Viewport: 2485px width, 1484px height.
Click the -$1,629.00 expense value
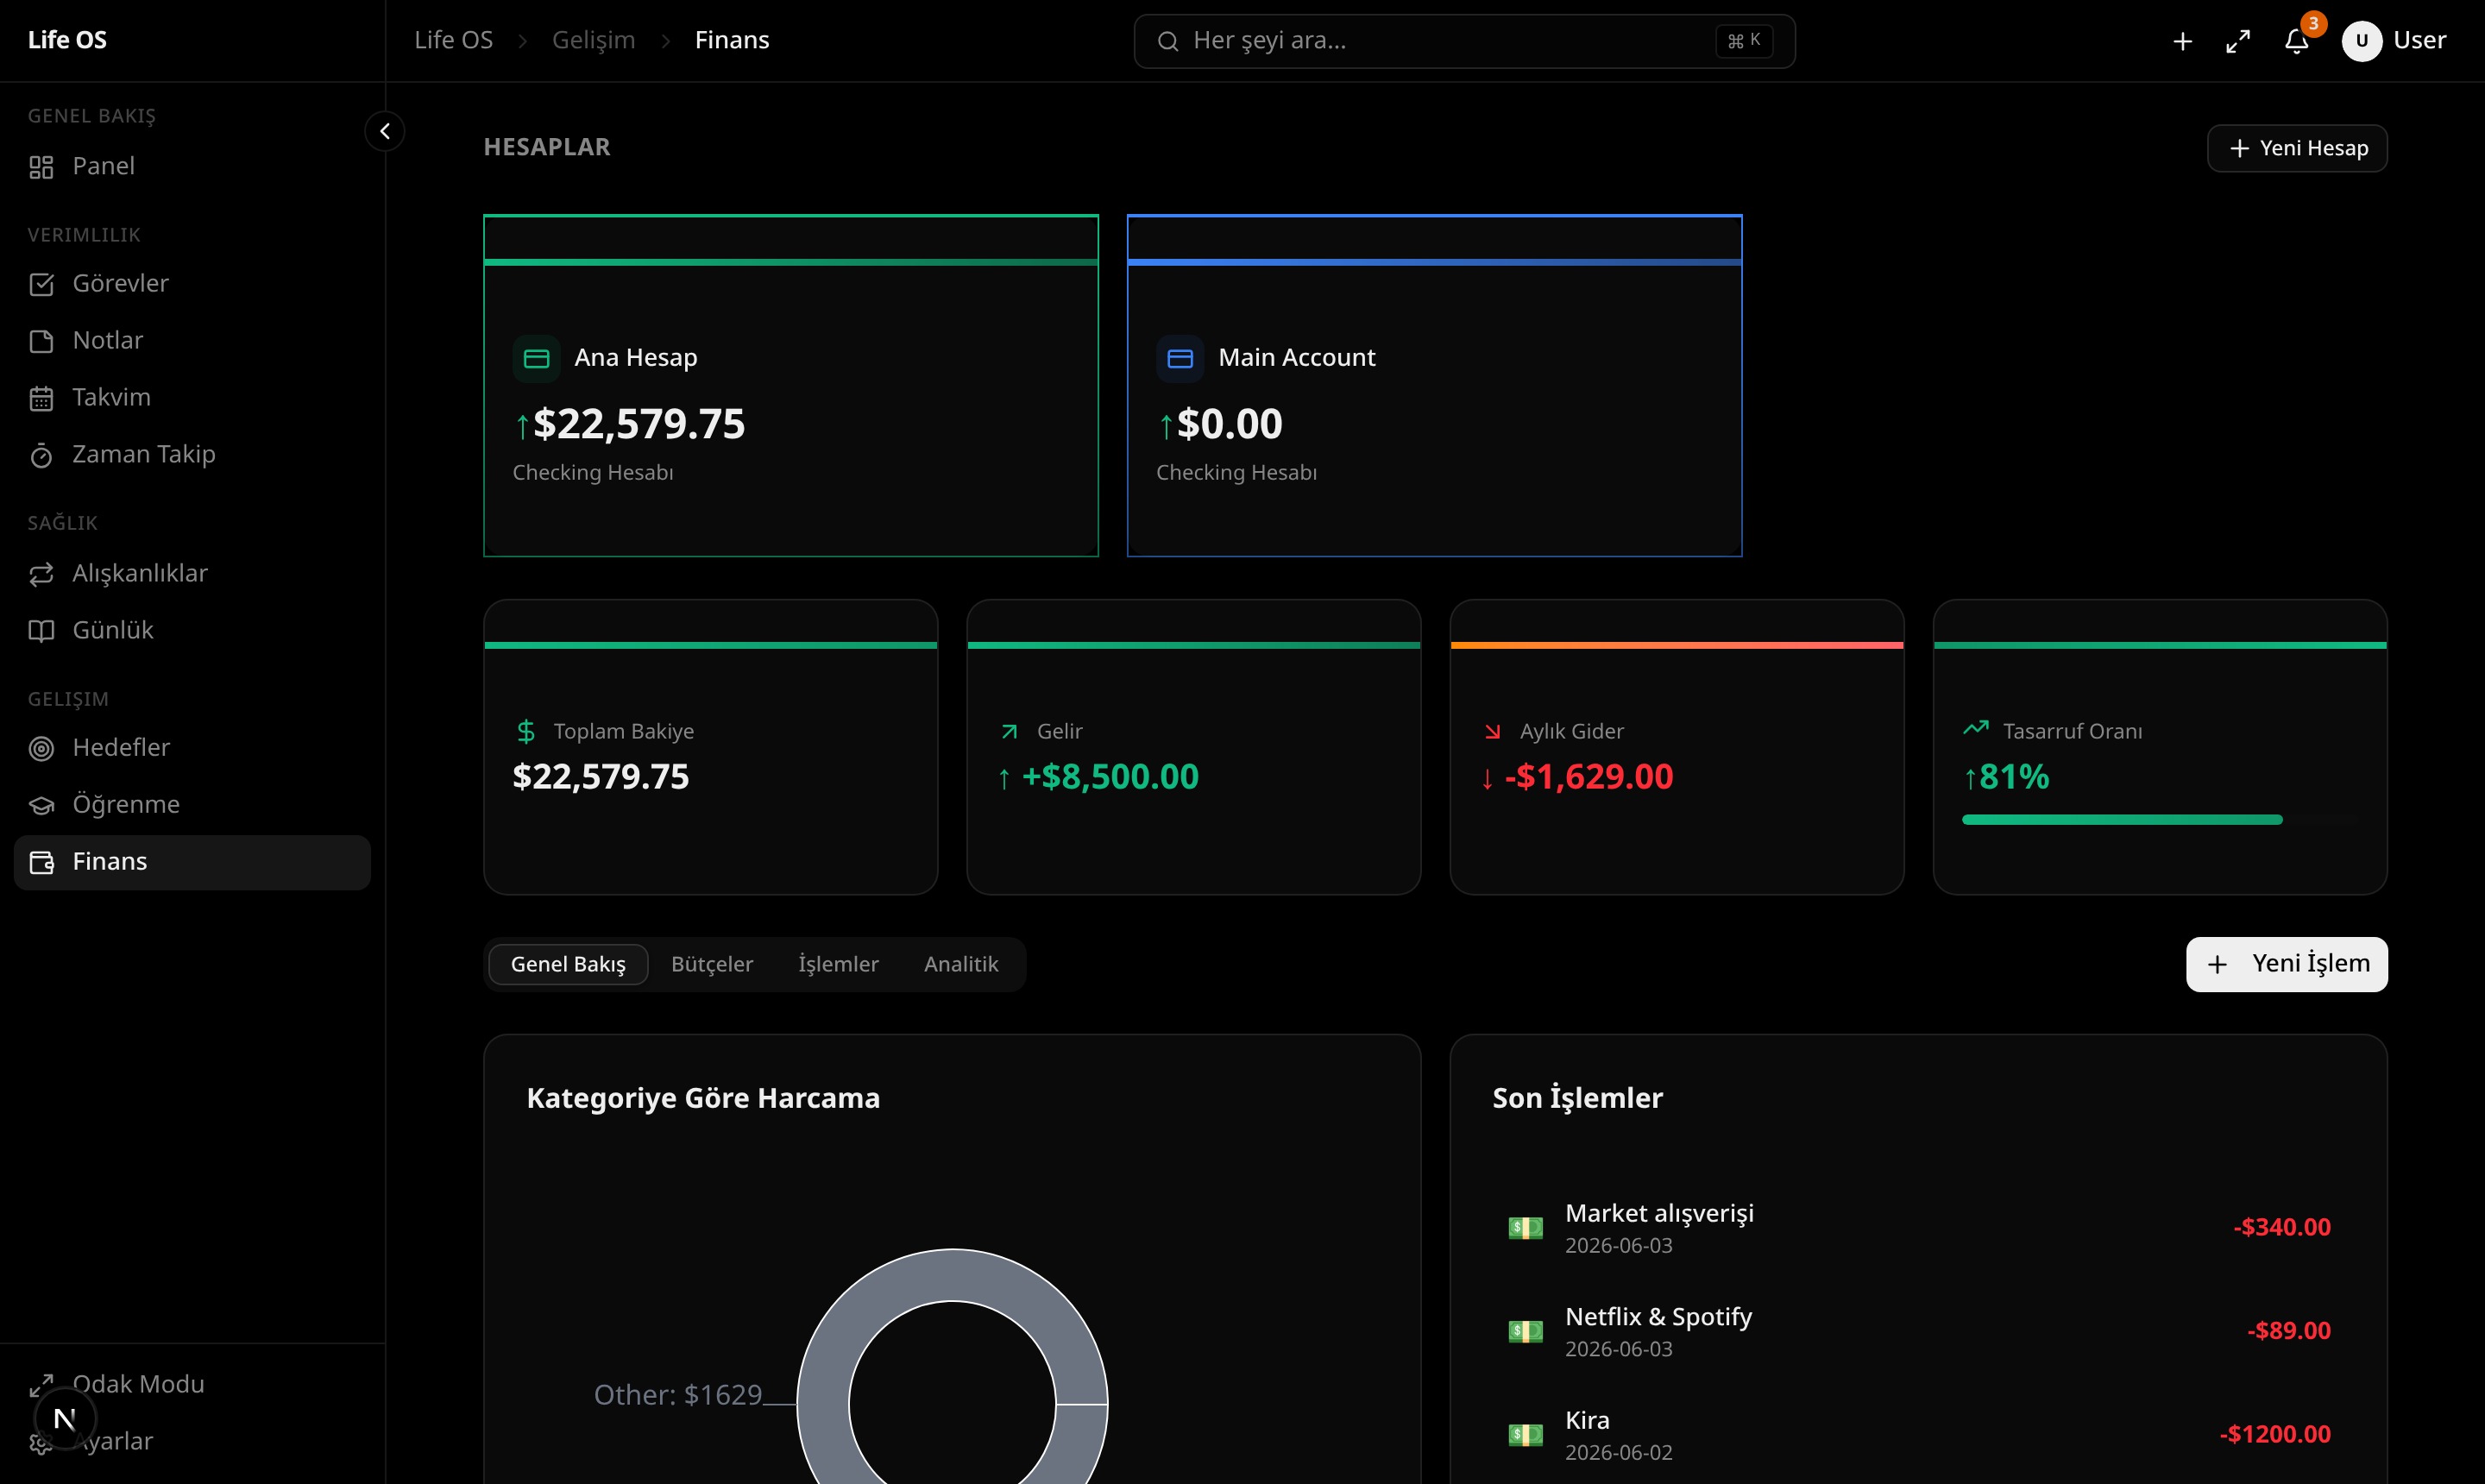point(1589,777)
